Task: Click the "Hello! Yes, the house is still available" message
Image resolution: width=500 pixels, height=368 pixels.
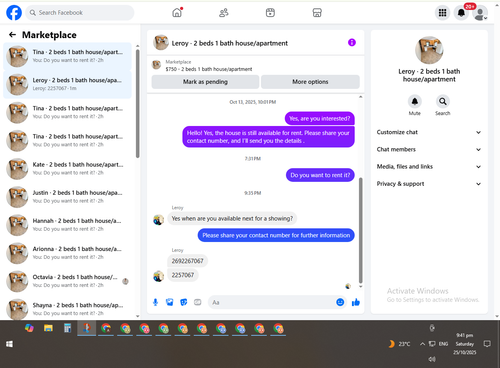Action: (x=268, y=137)
